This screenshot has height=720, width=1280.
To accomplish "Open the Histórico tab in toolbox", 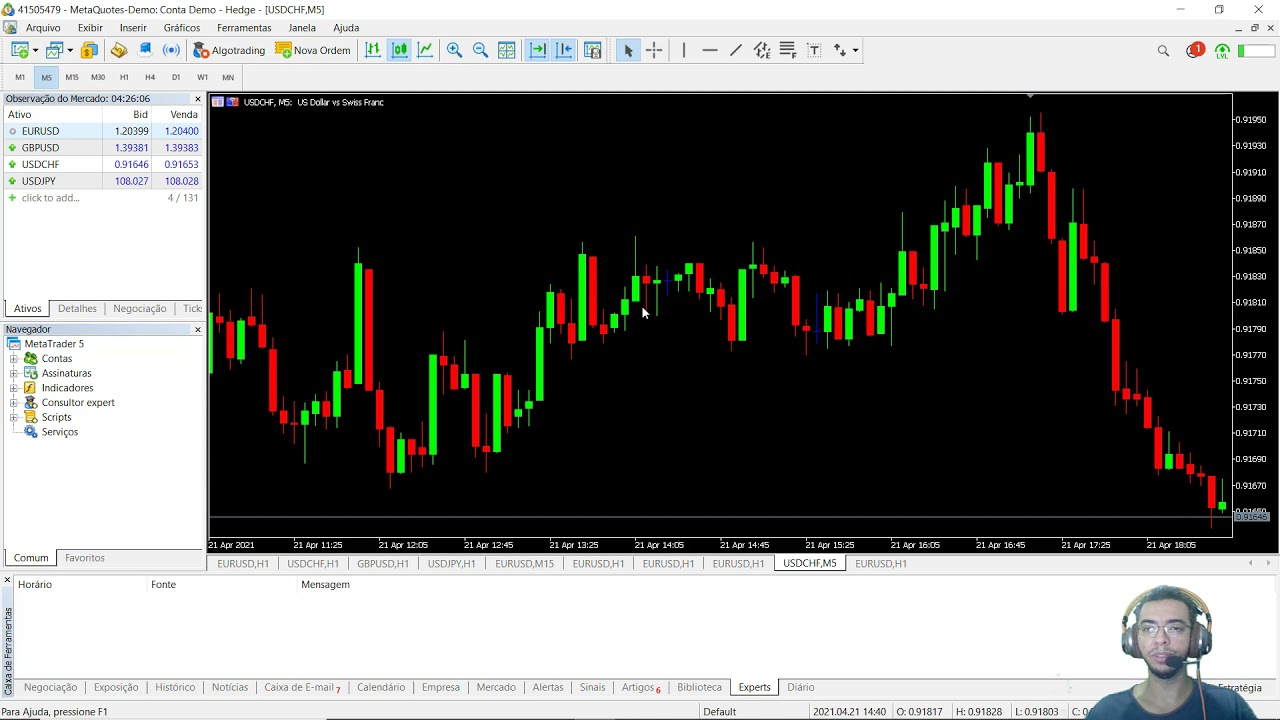I will (175, 688).
